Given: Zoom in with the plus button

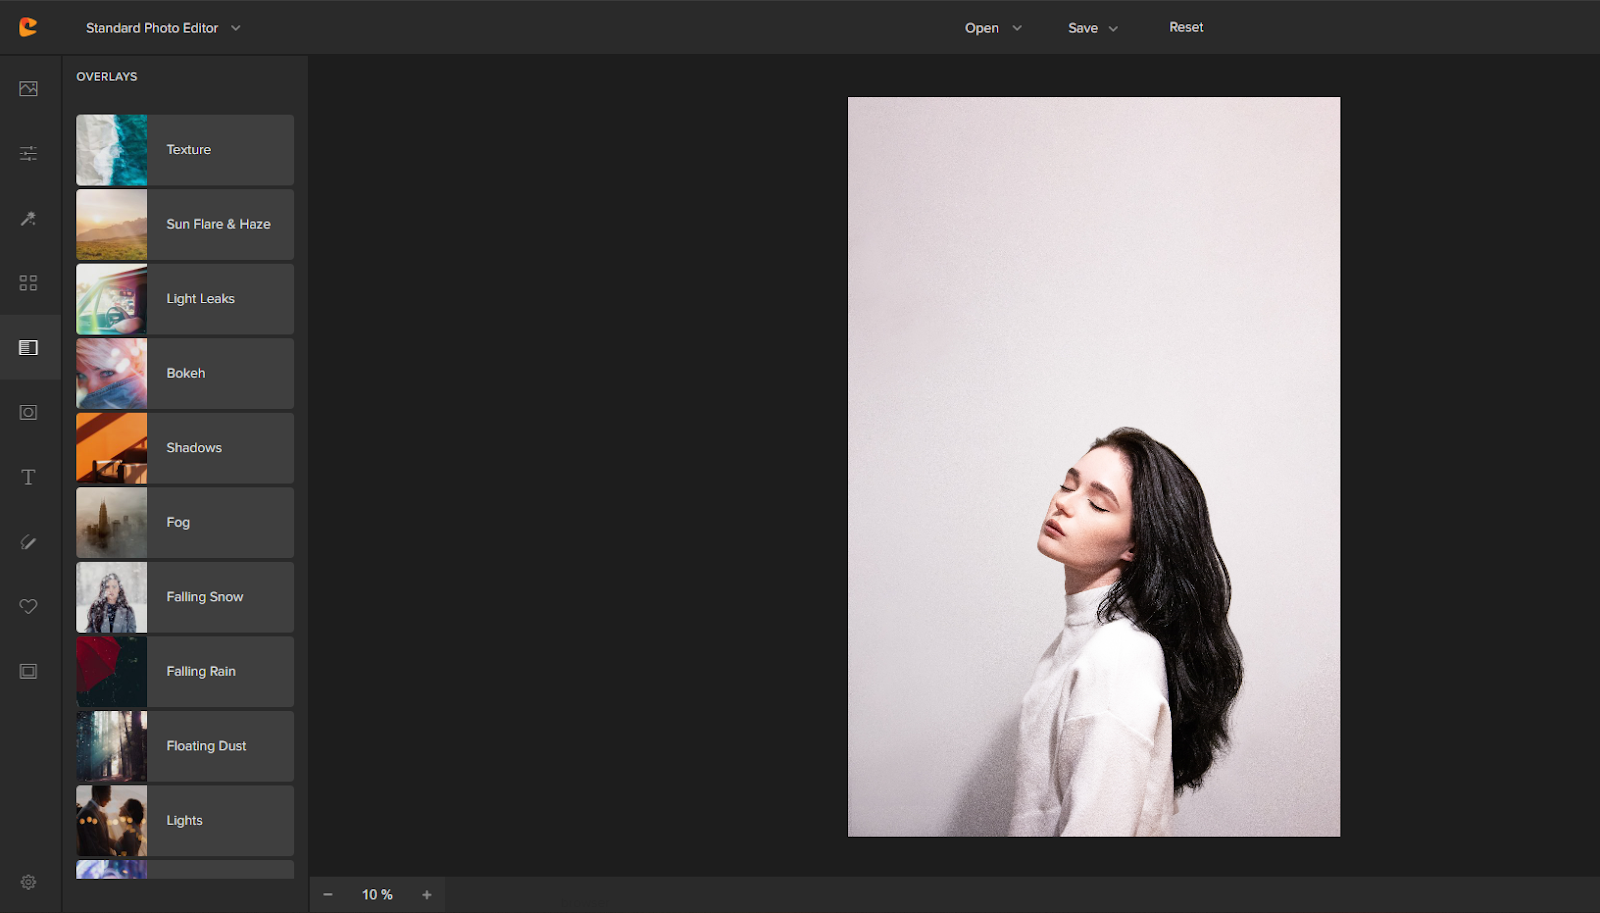Looking at the screenshot, I should click(427, 895).
